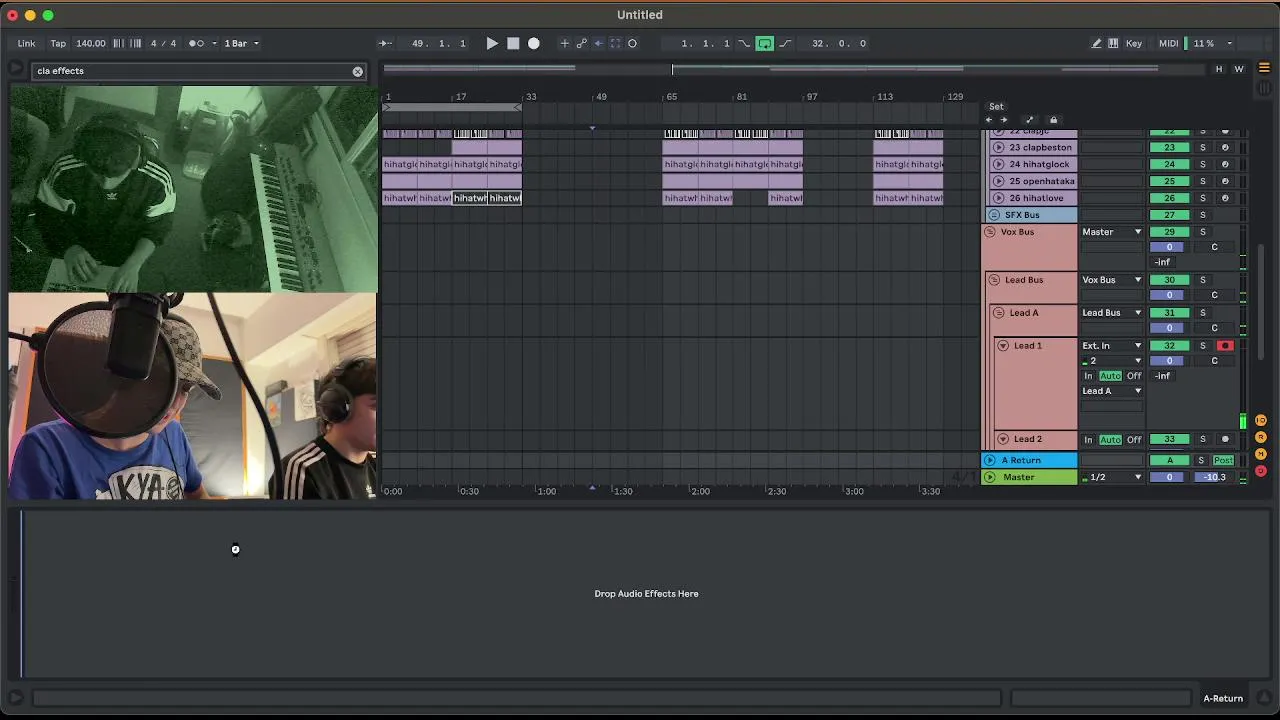1280x720 pixels.
Task: Toggle track 24 activator button
Action: click(1169, 164)
